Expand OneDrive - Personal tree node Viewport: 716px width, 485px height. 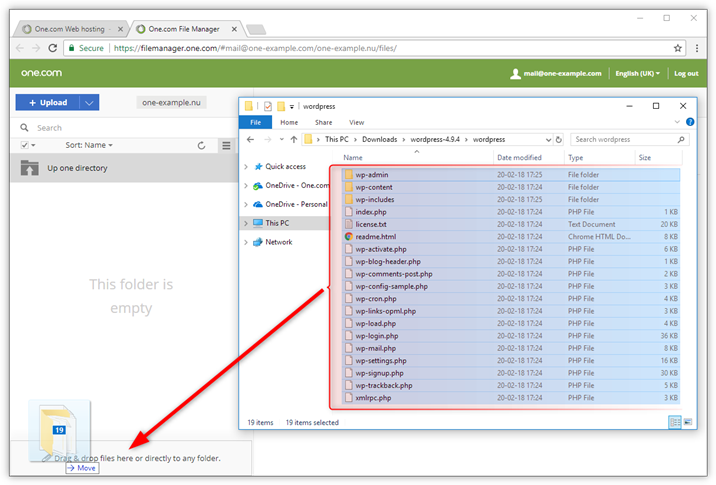[x=246, y=204]
